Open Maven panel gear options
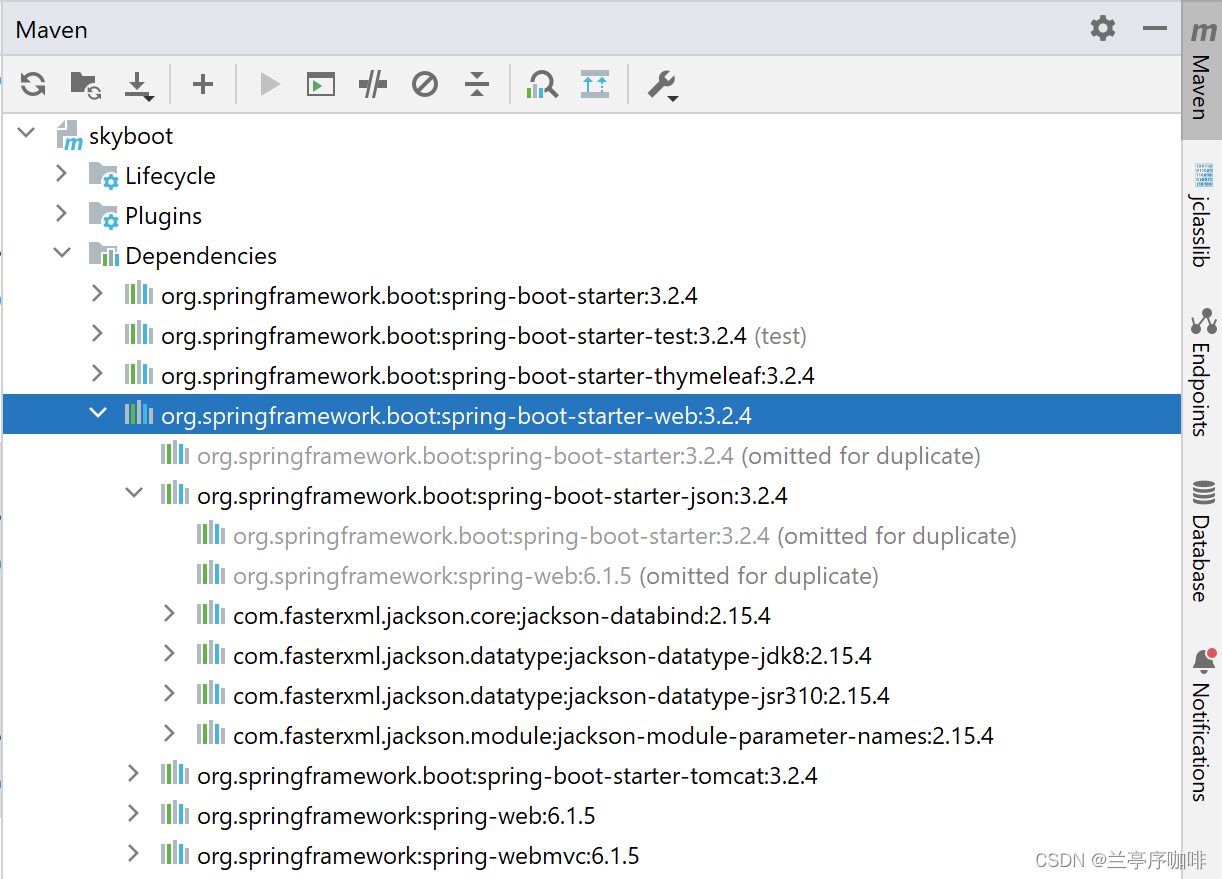1222x879 pixels. (x=1103, y=28)
